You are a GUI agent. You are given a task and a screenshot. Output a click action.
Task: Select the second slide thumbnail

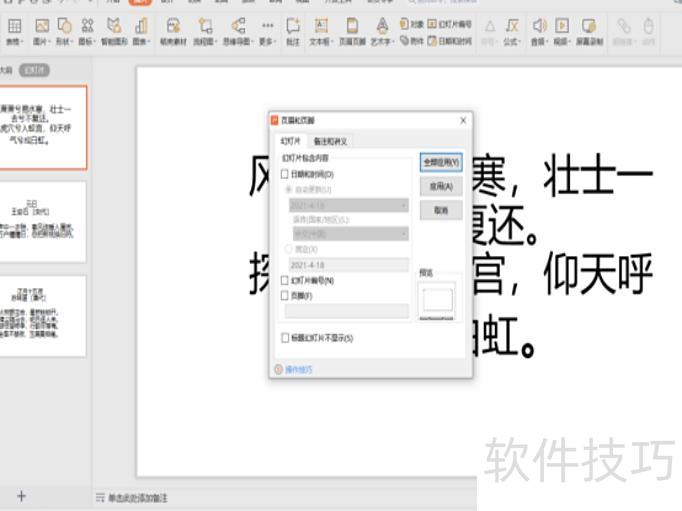[x=43, y=221]
